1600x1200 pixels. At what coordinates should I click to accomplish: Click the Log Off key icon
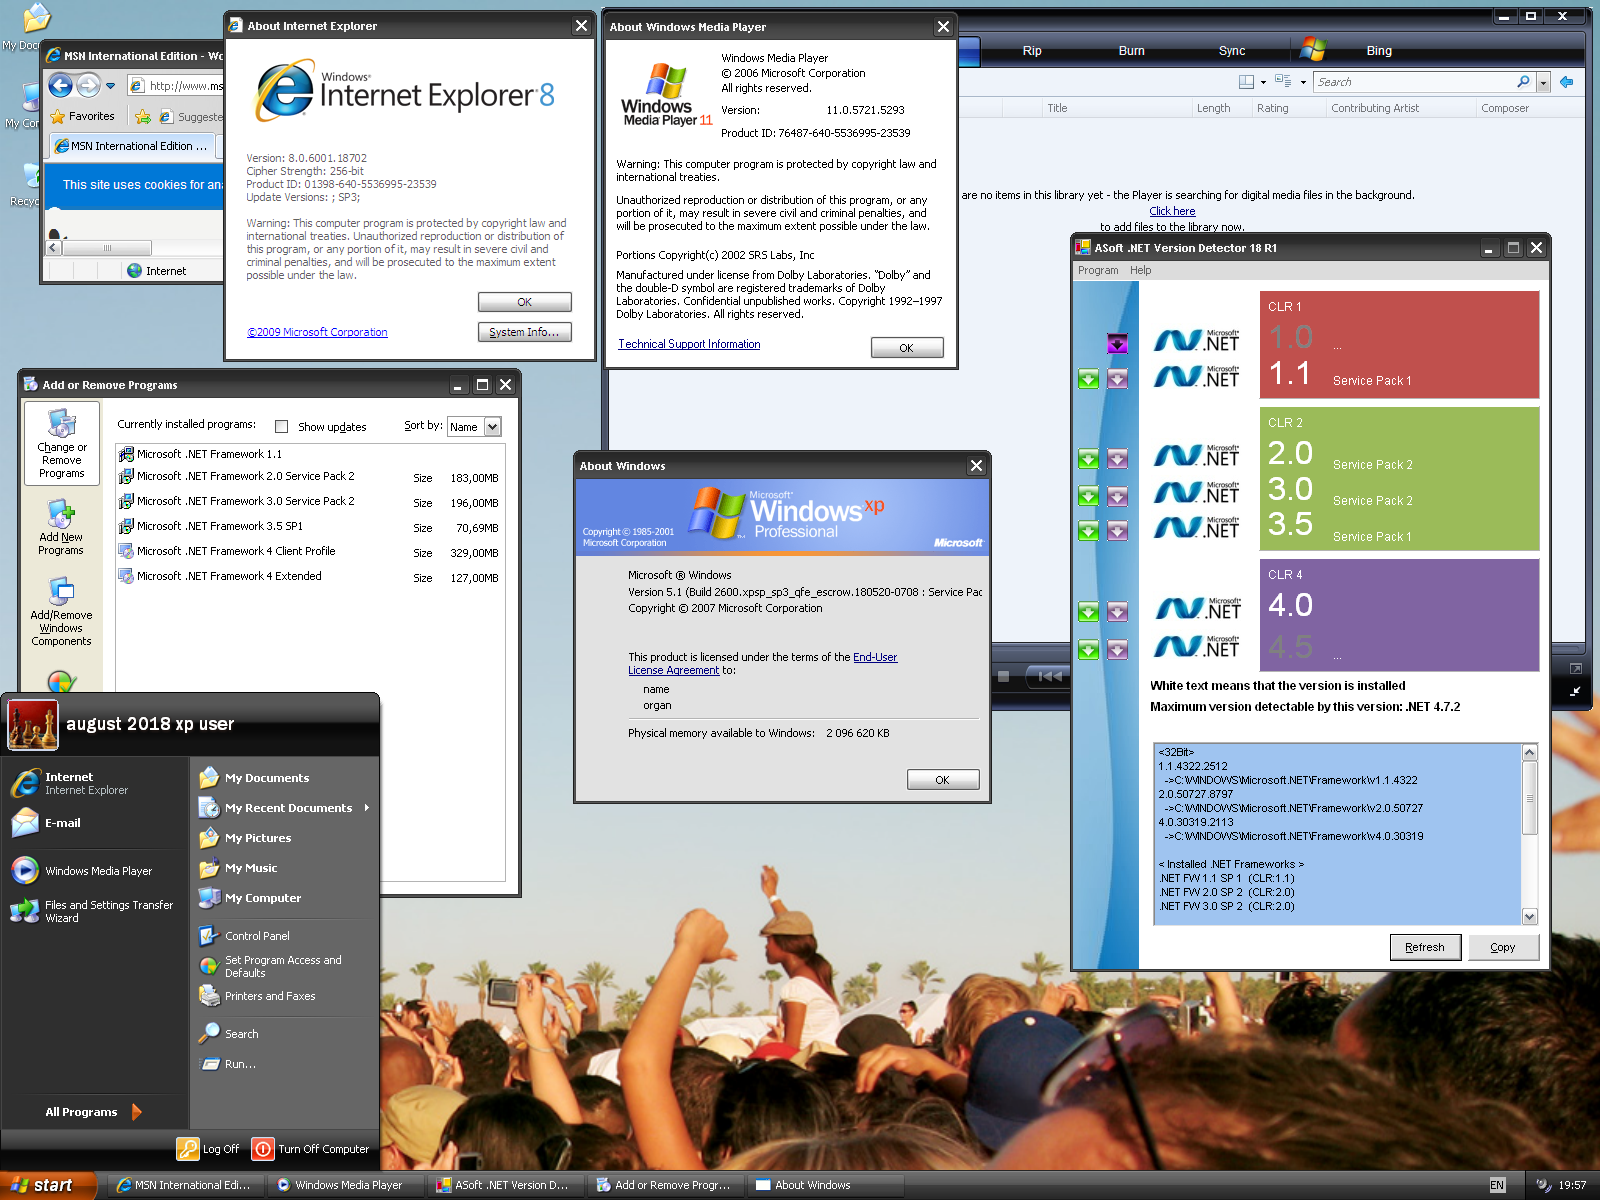point(188,1149)
